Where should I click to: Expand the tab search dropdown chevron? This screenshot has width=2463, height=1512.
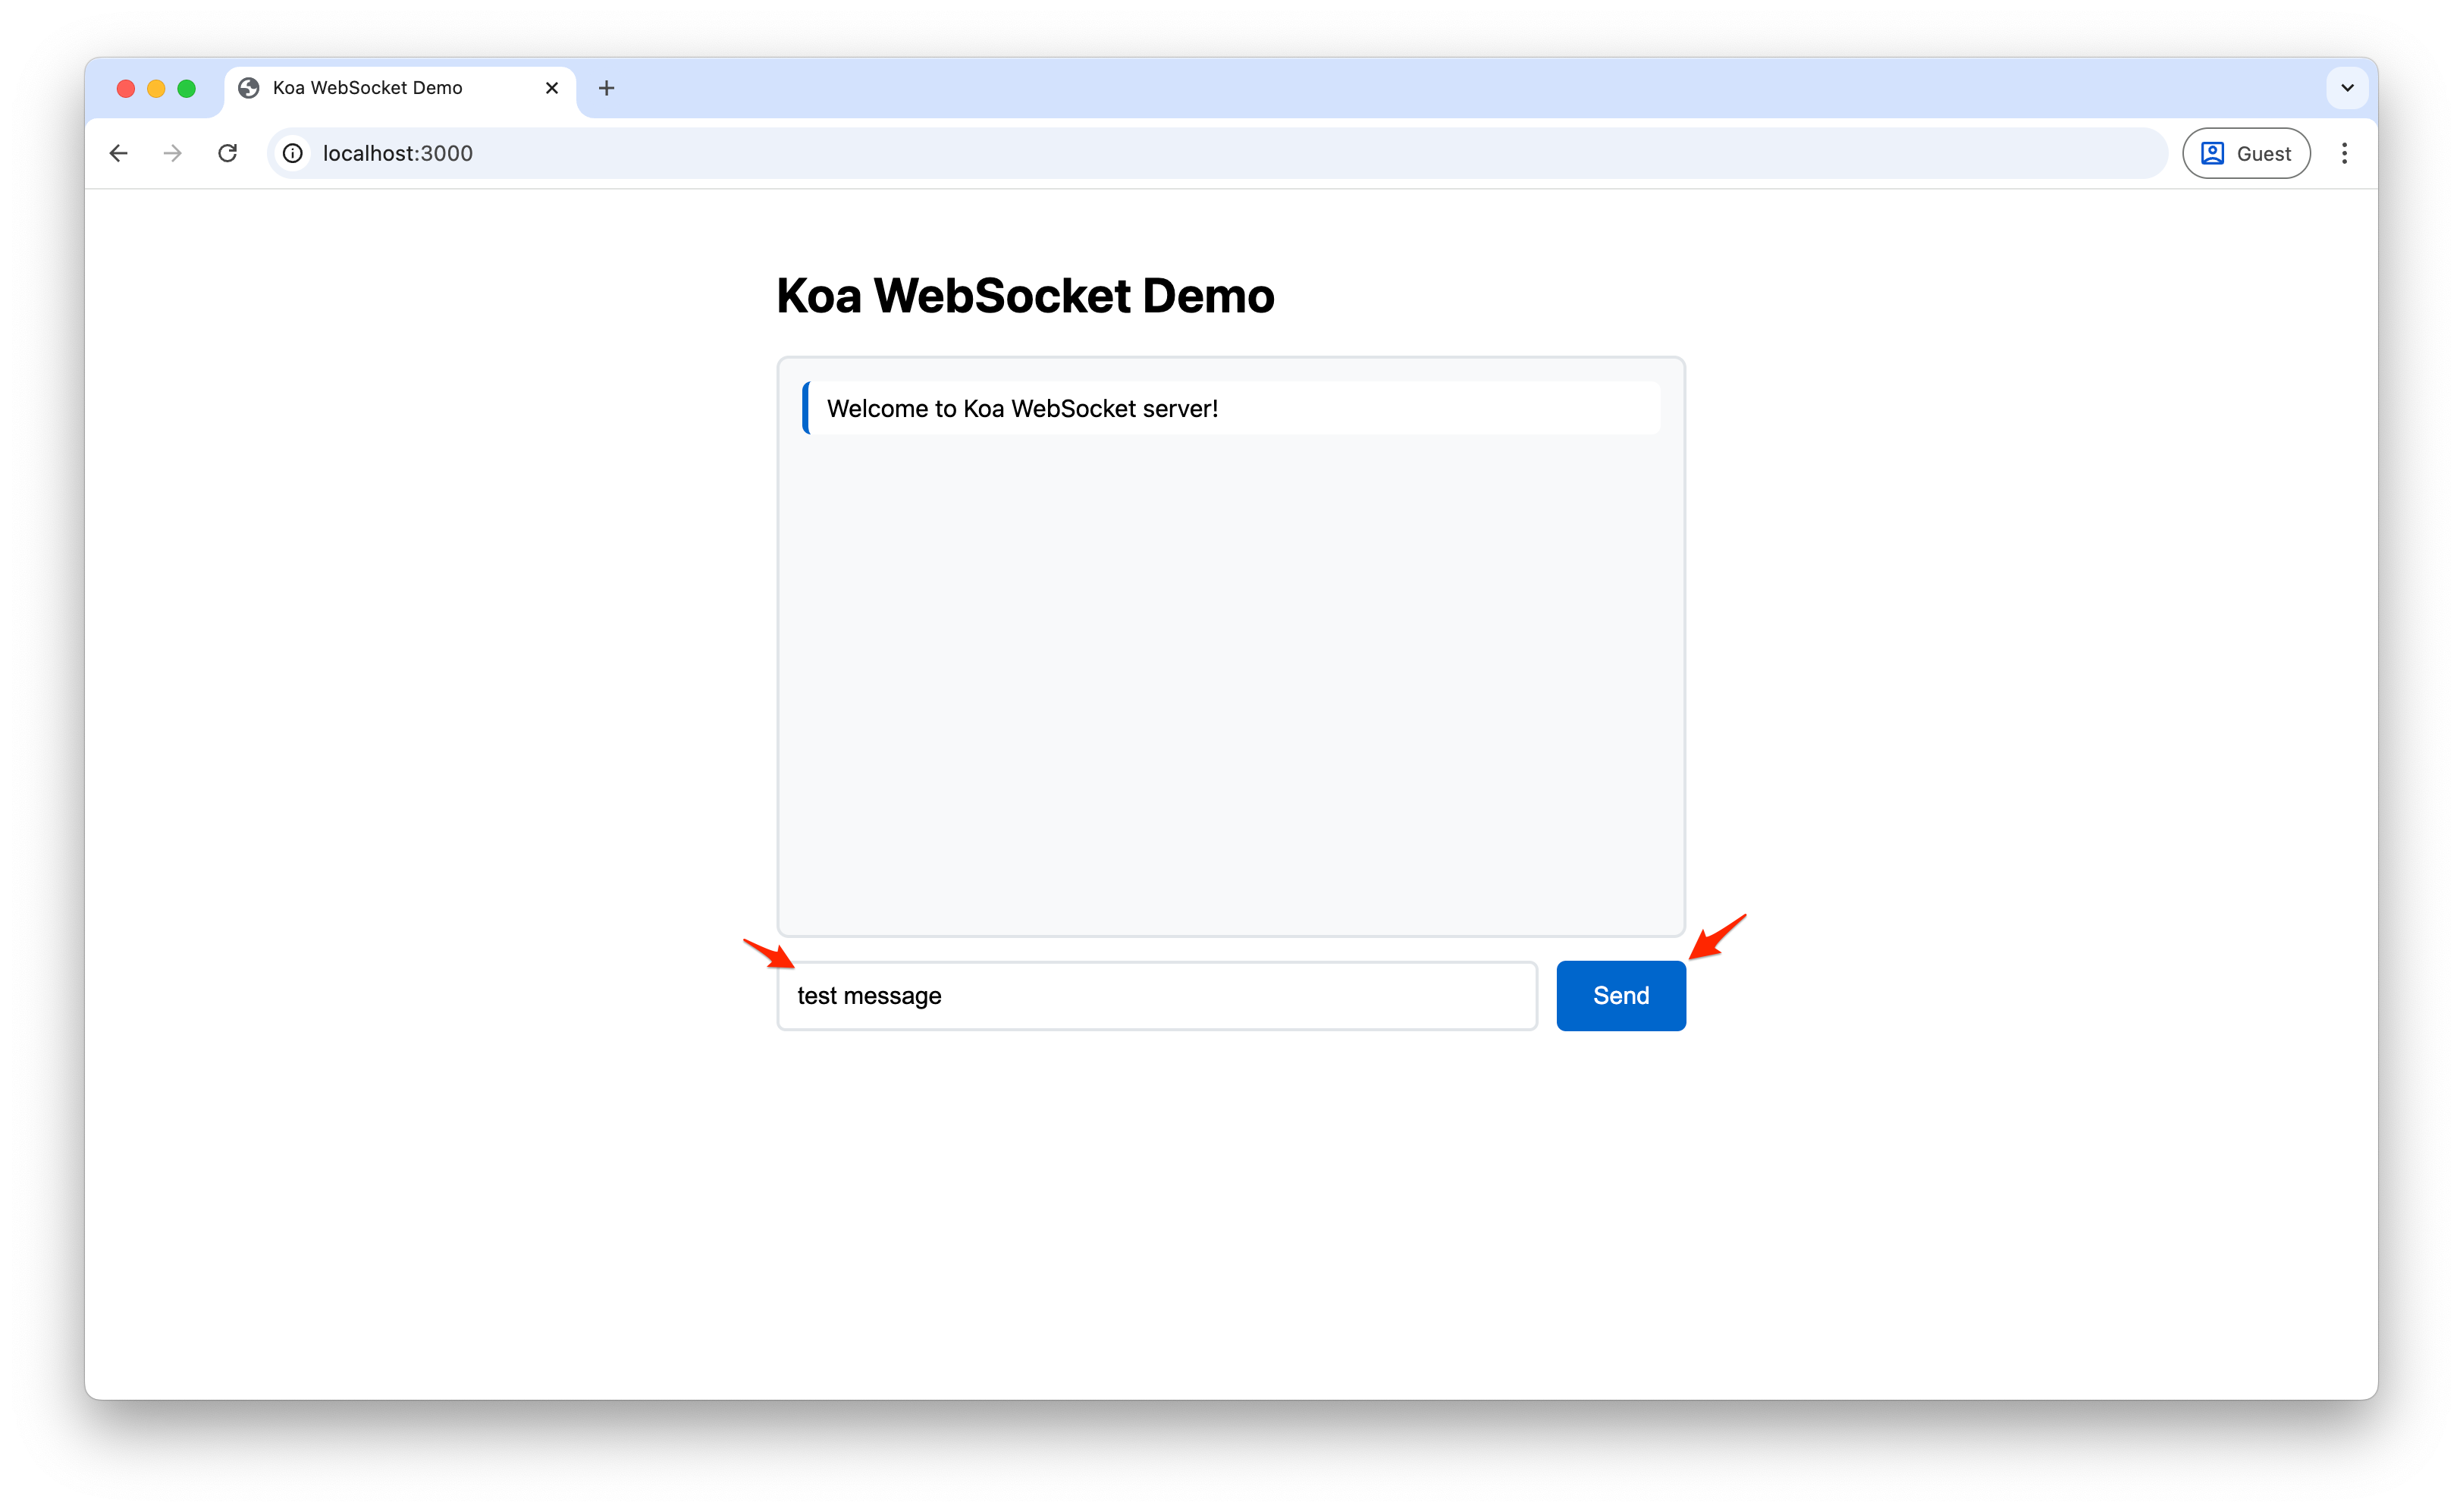[2347, 88]
